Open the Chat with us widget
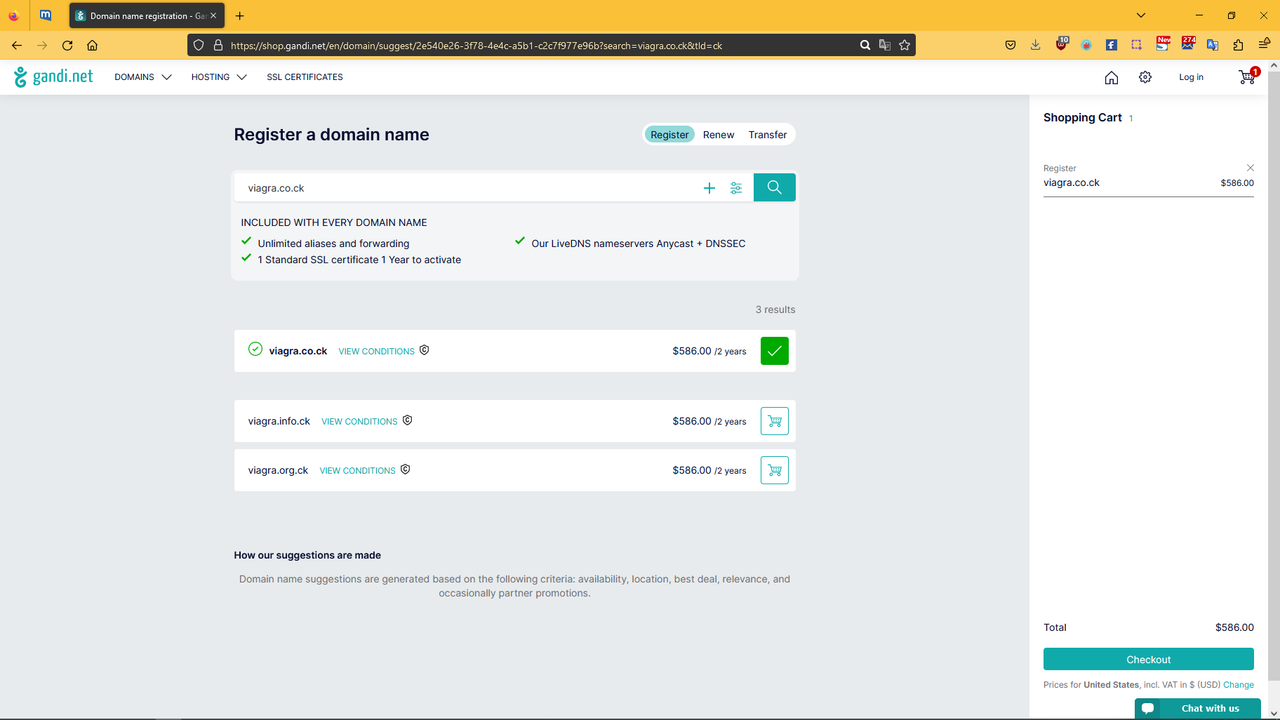 click(x=1197, y=708)
